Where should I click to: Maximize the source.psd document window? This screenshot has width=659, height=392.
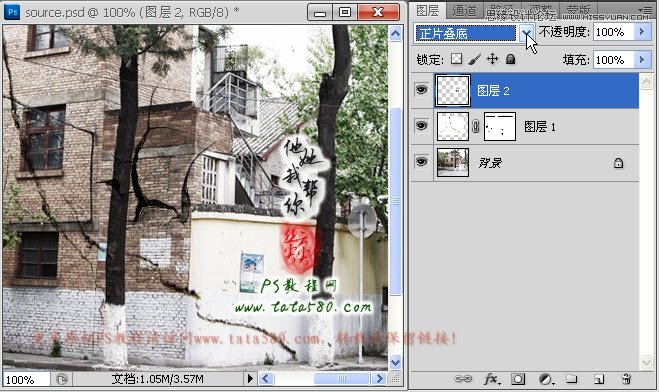pos(345,12)
